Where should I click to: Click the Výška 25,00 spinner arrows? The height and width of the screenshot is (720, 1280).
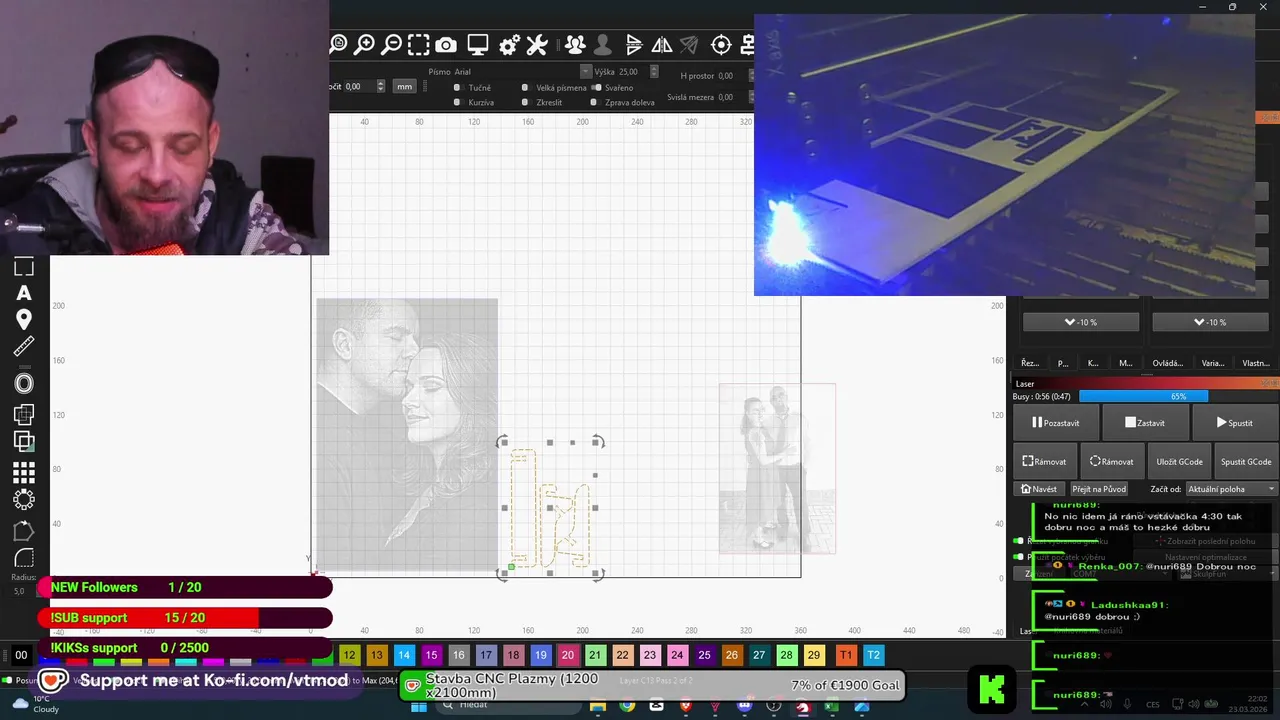tap(654, 72)
